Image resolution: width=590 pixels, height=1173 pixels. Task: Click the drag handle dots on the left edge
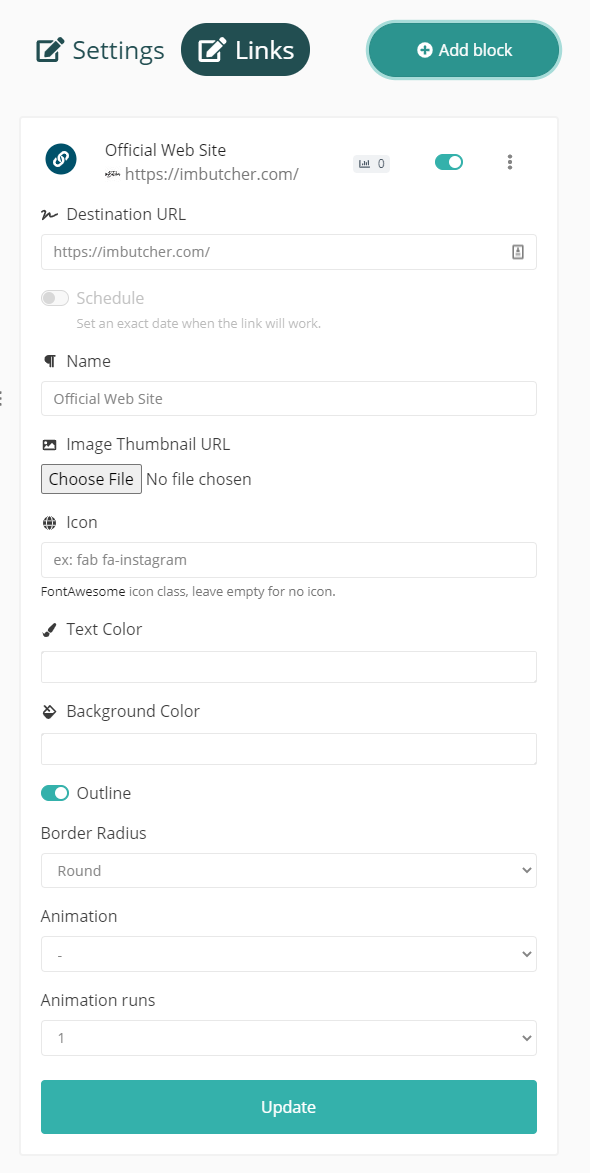pos(1,398)
